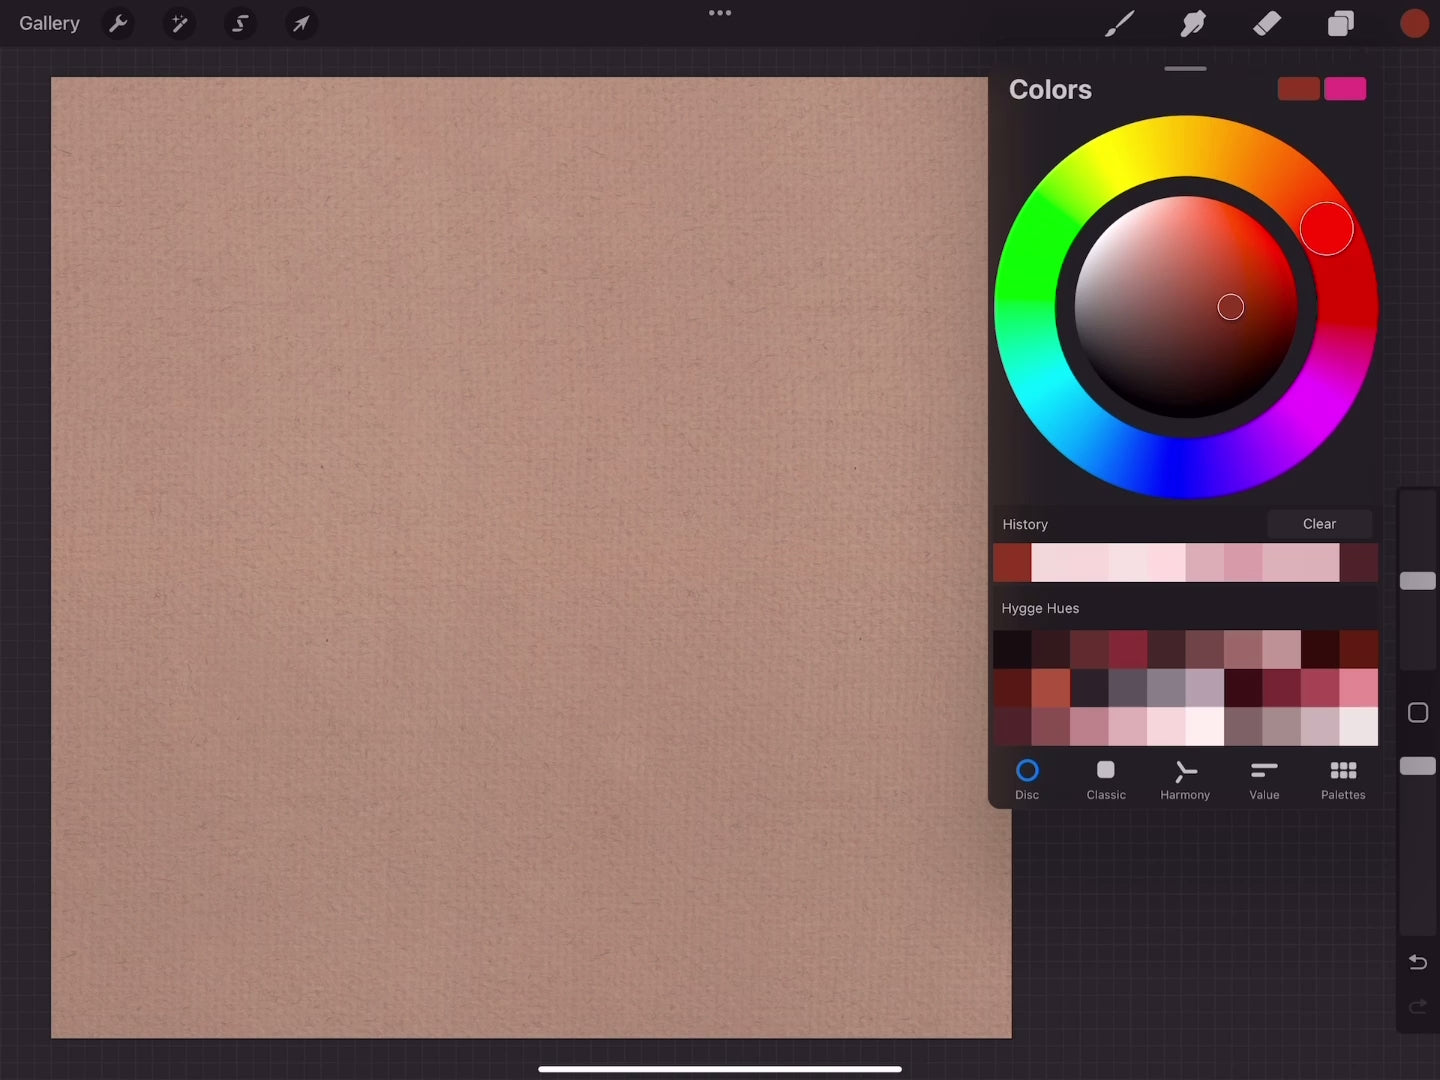Select the Eraser tool
The width and height of the screenshot is (1440, 1080).
pyautogui.click(x=1267, y=23)
